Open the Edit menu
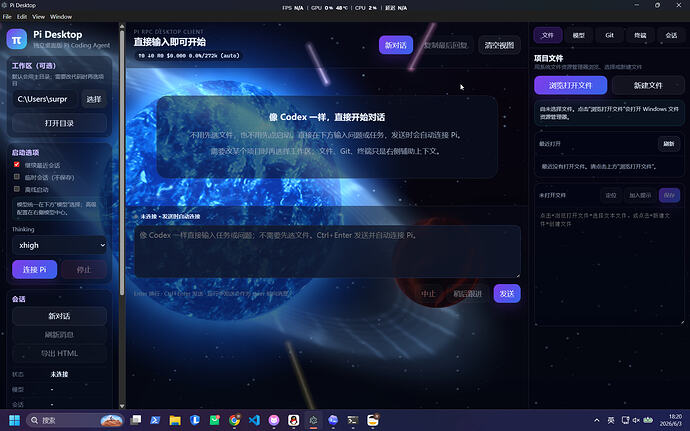The height and width of the screenshot is (431, 690). click(x=22, y=17)
